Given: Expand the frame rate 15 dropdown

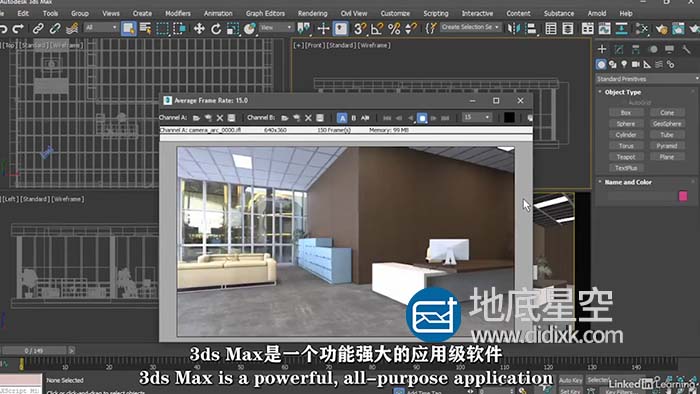Looking at the screenshot, I should pos(477,117).
